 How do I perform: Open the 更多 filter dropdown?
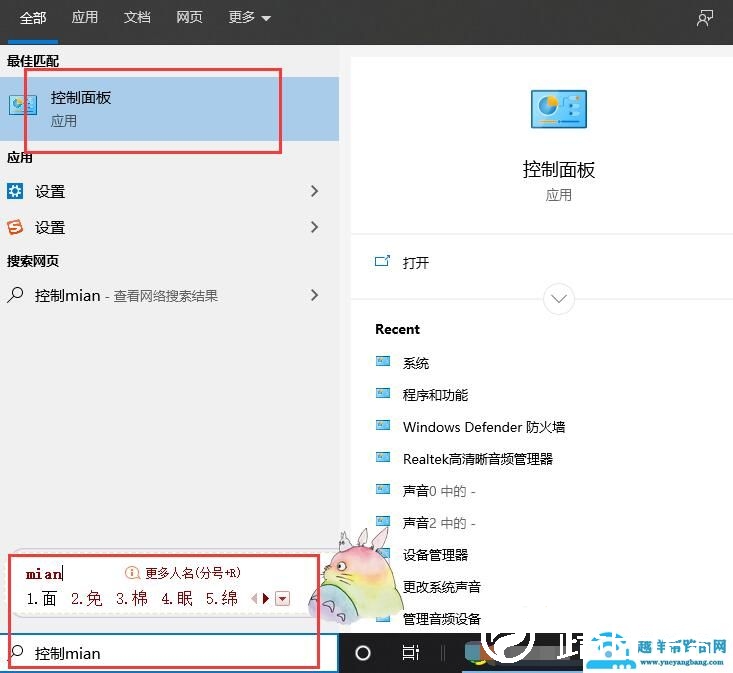point(249,18)
